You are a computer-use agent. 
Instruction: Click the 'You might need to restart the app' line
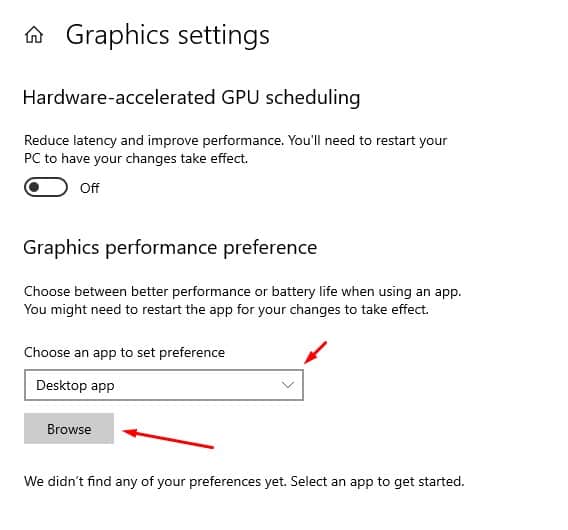pos(226,310)
